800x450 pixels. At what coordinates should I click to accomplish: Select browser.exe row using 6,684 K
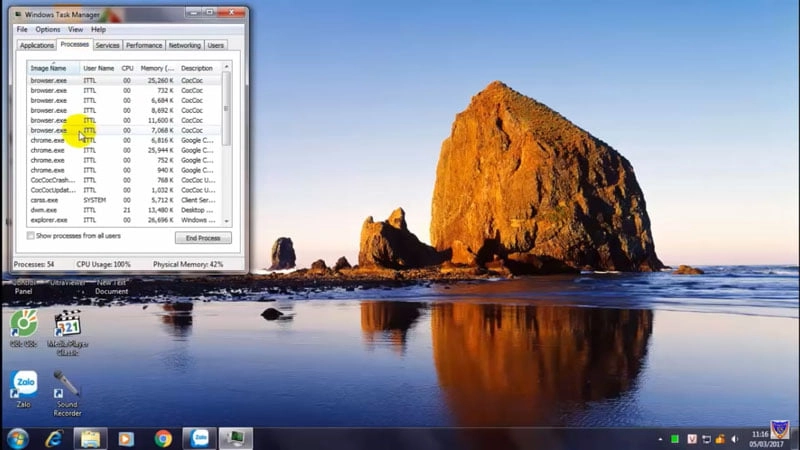coord(124,101)
